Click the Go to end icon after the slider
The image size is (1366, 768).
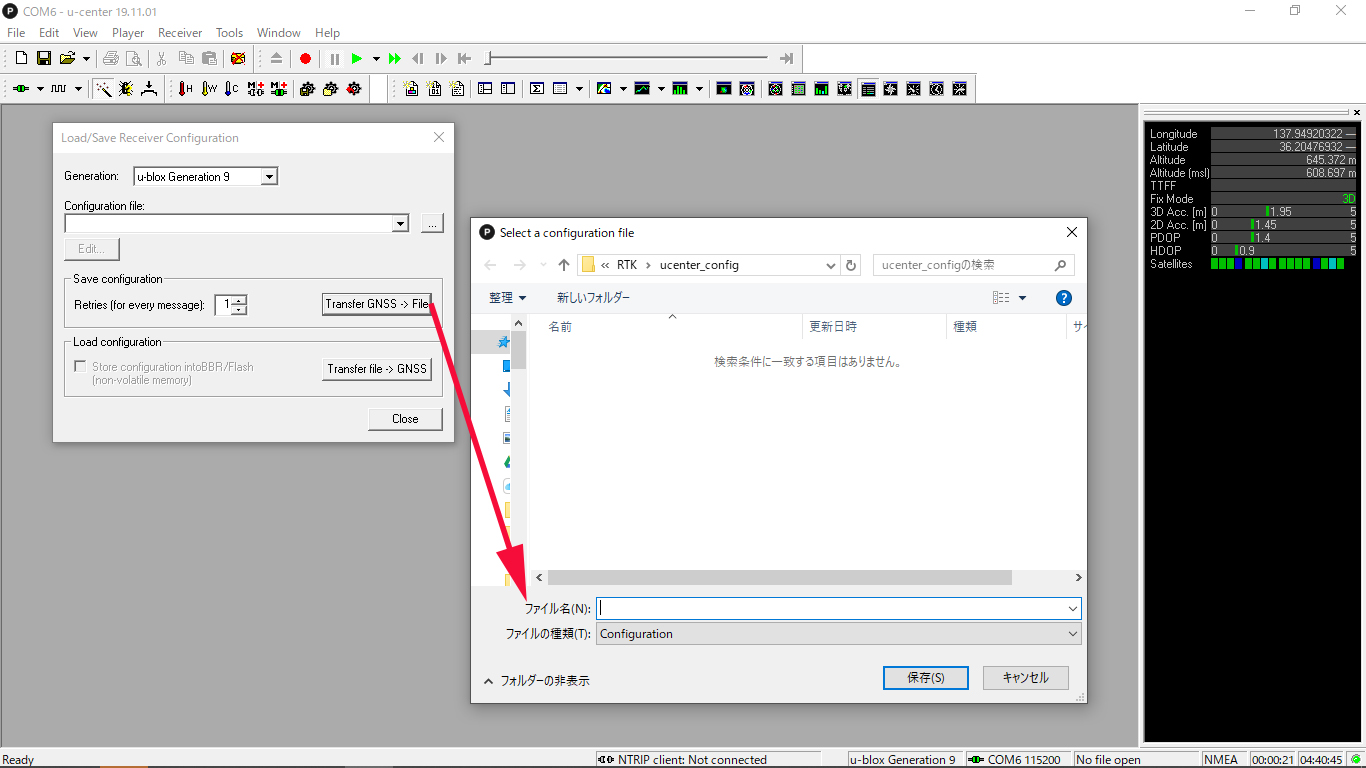pos(787,59)
